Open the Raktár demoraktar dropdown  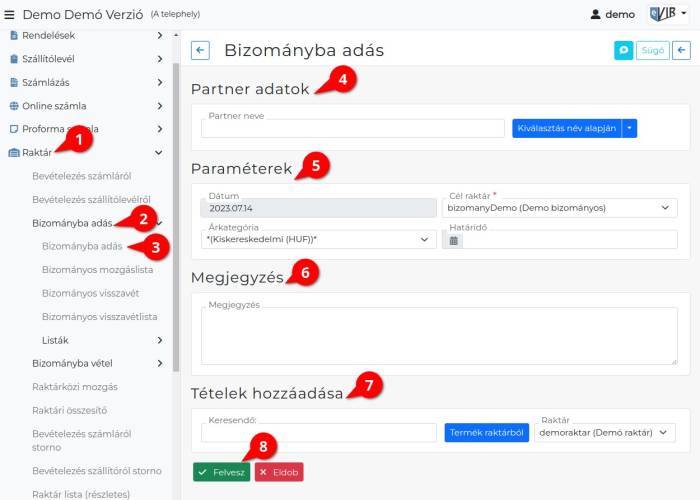pyautogui.click(x=606, y=433)
